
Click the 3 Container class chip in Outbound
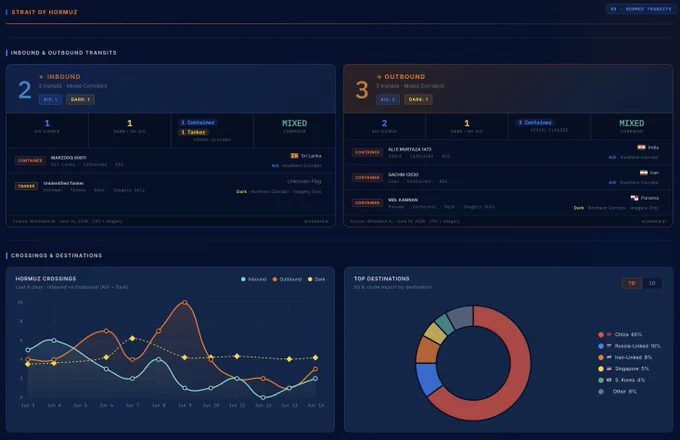tap(535, 123)
